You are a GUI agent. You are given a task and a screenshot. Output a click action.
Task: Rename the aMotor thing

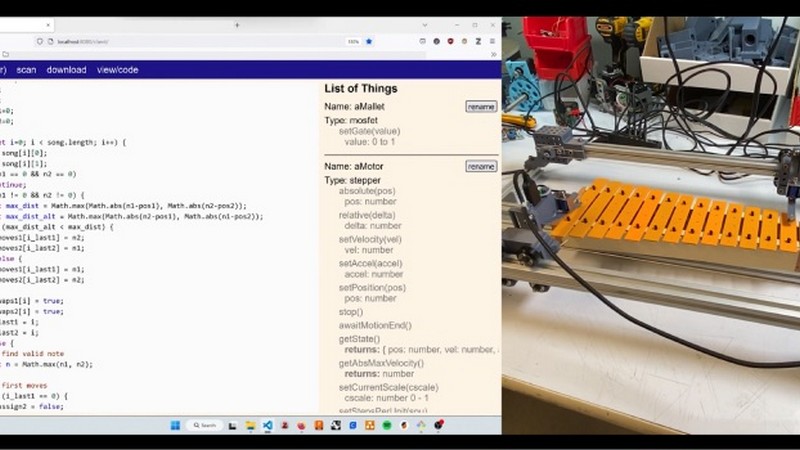point(481,166)
